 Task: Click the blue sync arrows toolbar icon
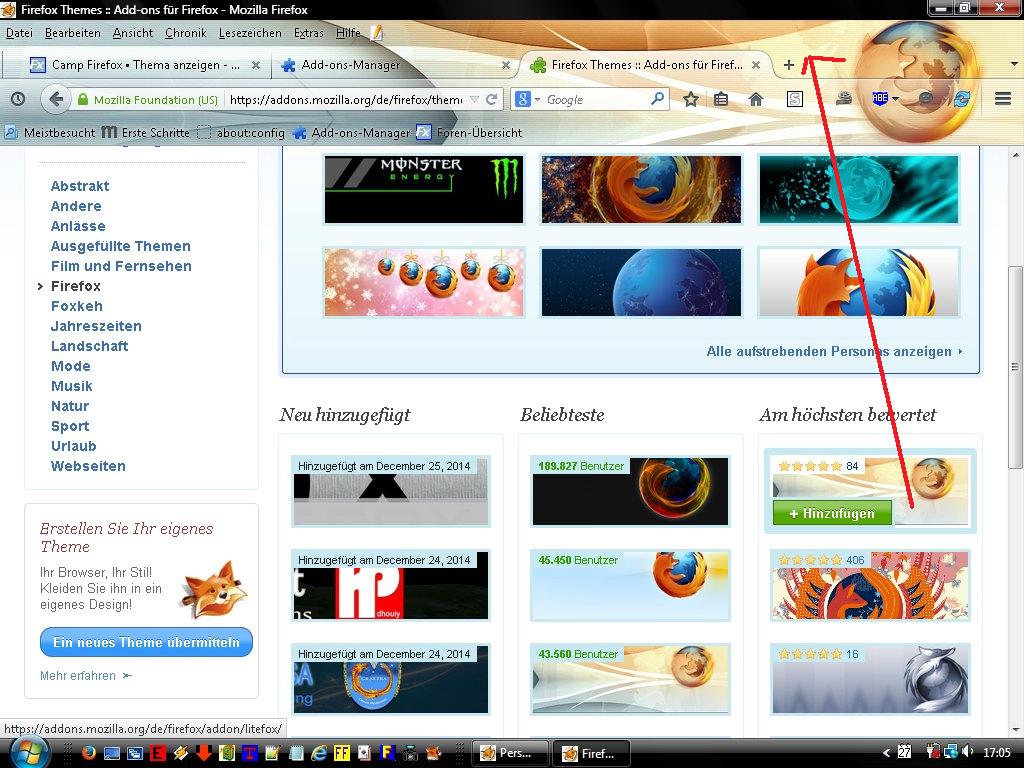point(961,99)
